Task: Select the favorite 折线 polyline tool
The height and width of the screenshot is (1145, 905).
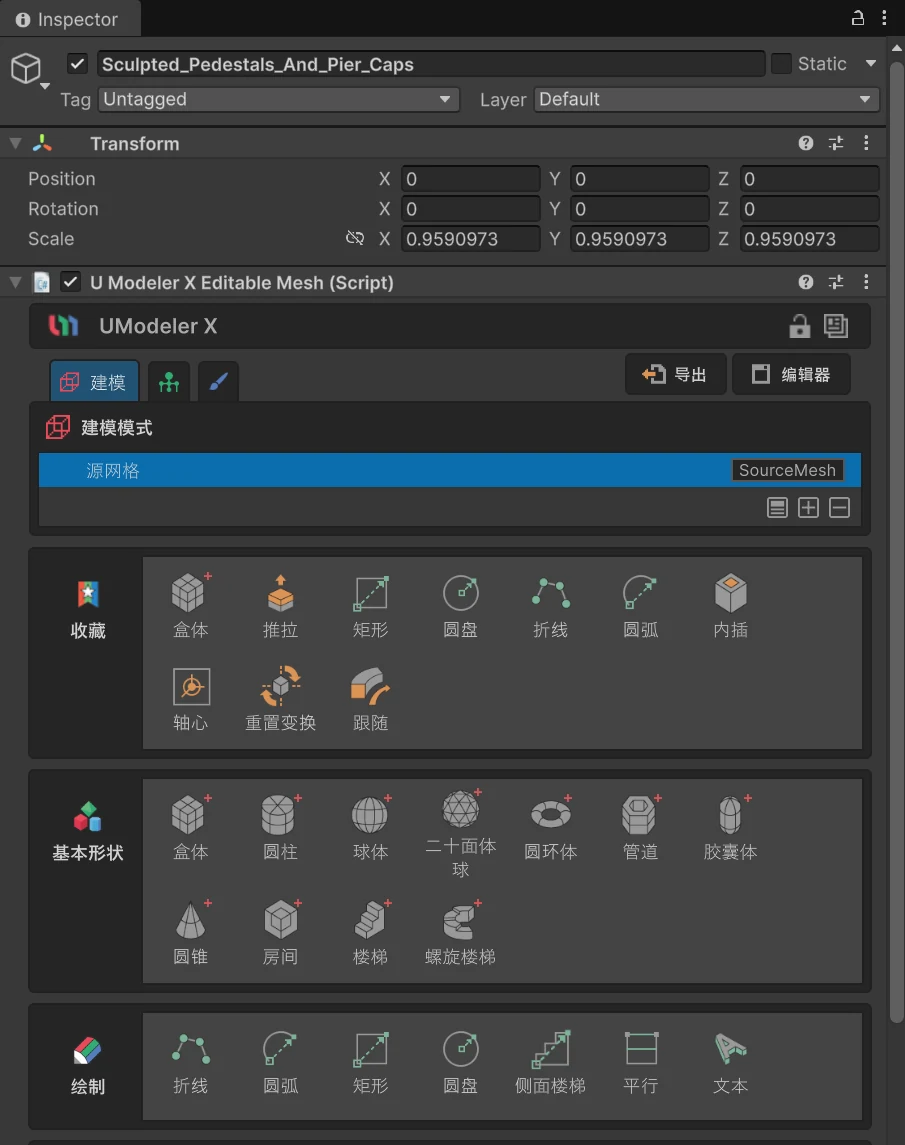Action: click(x=550, y=606)
